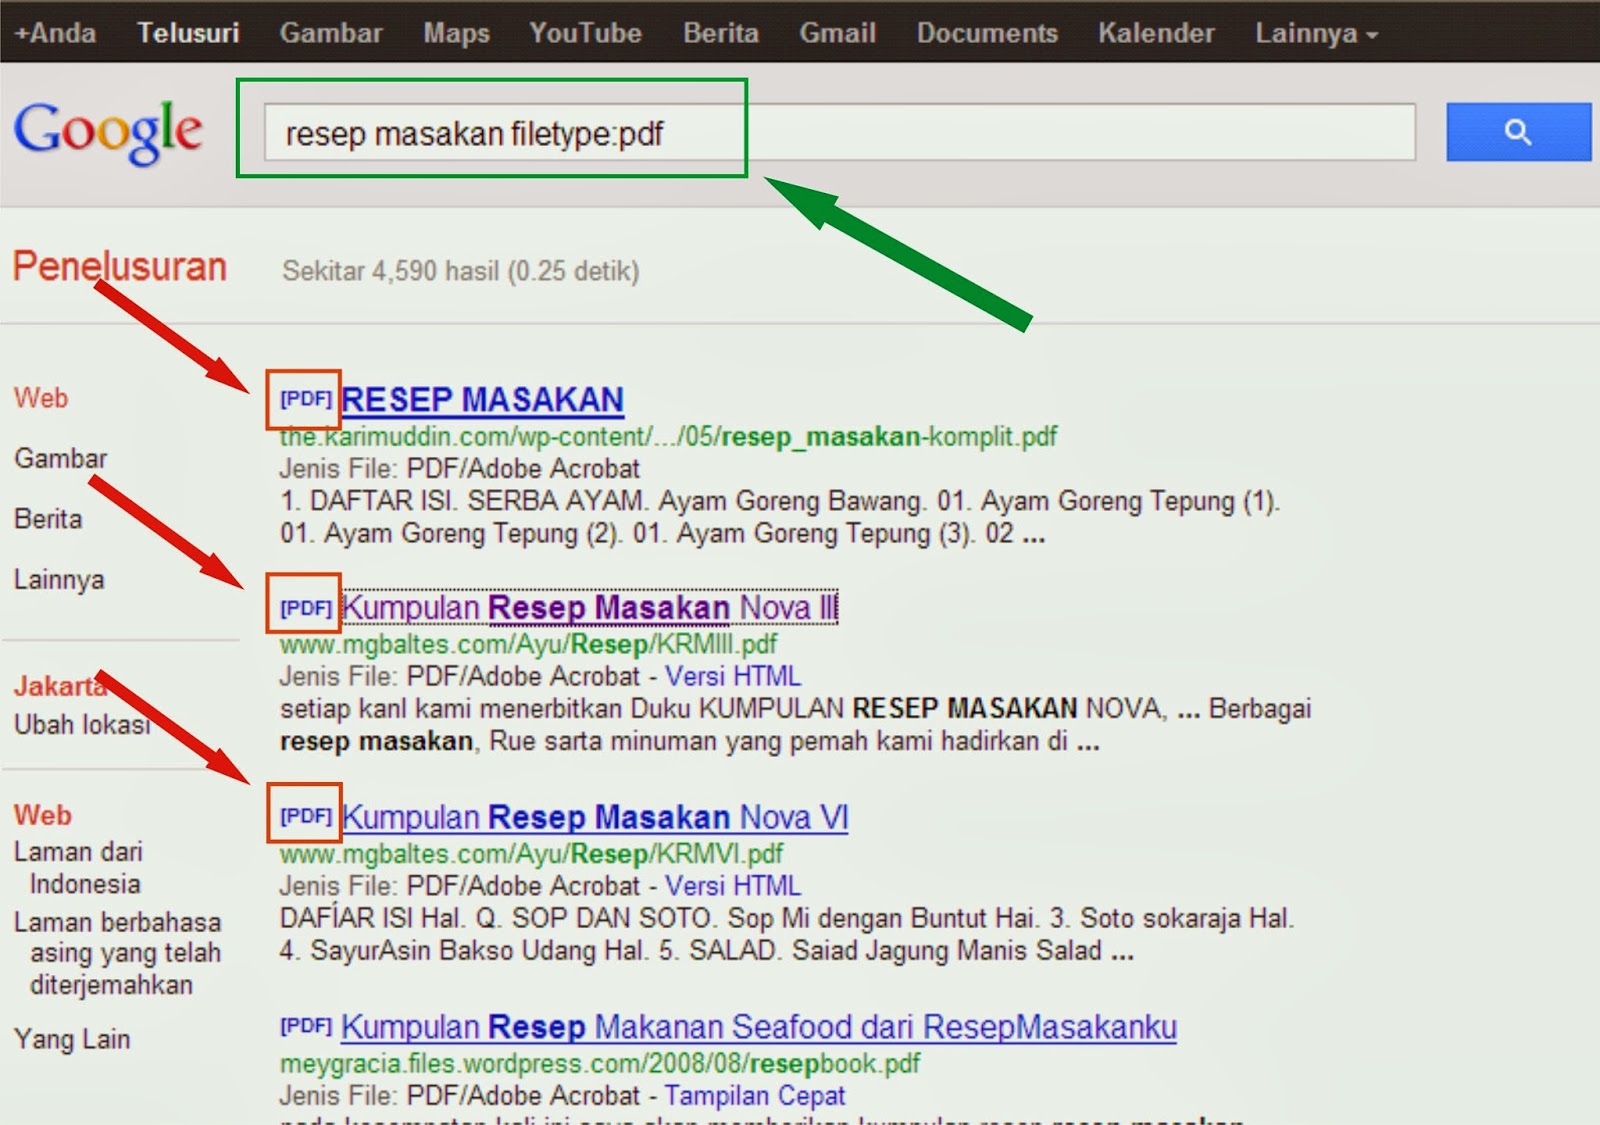The width and height of the screenshot is (1600, 1125).
Task: Click Ubah lokasi under Jakarta
Action: click(x=82, y=725)
